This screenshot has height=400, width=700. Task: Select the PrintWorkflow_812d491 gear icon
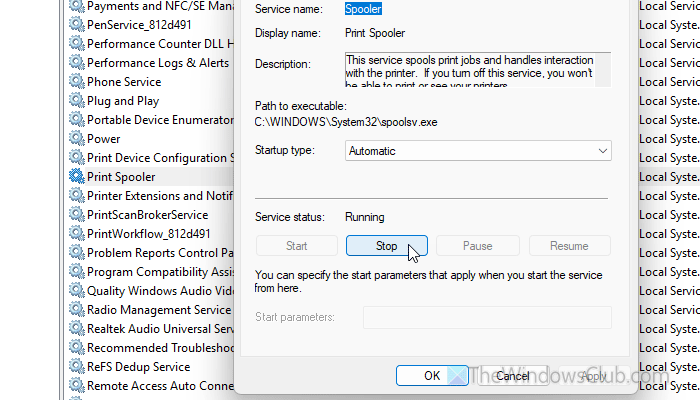point(77,233)
